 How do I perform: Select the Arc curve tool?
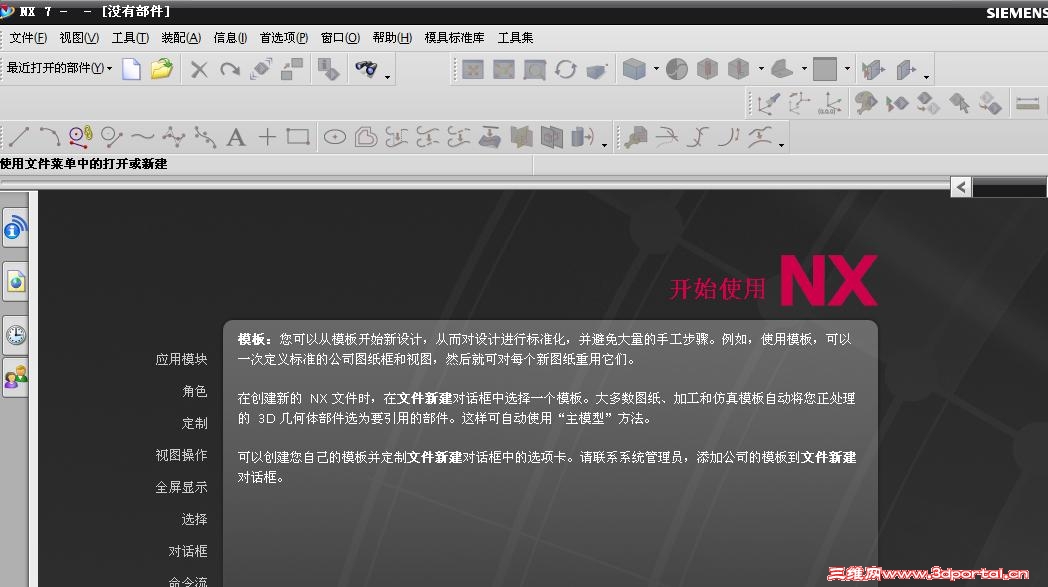pyautogui.click(x=49, y=137)
